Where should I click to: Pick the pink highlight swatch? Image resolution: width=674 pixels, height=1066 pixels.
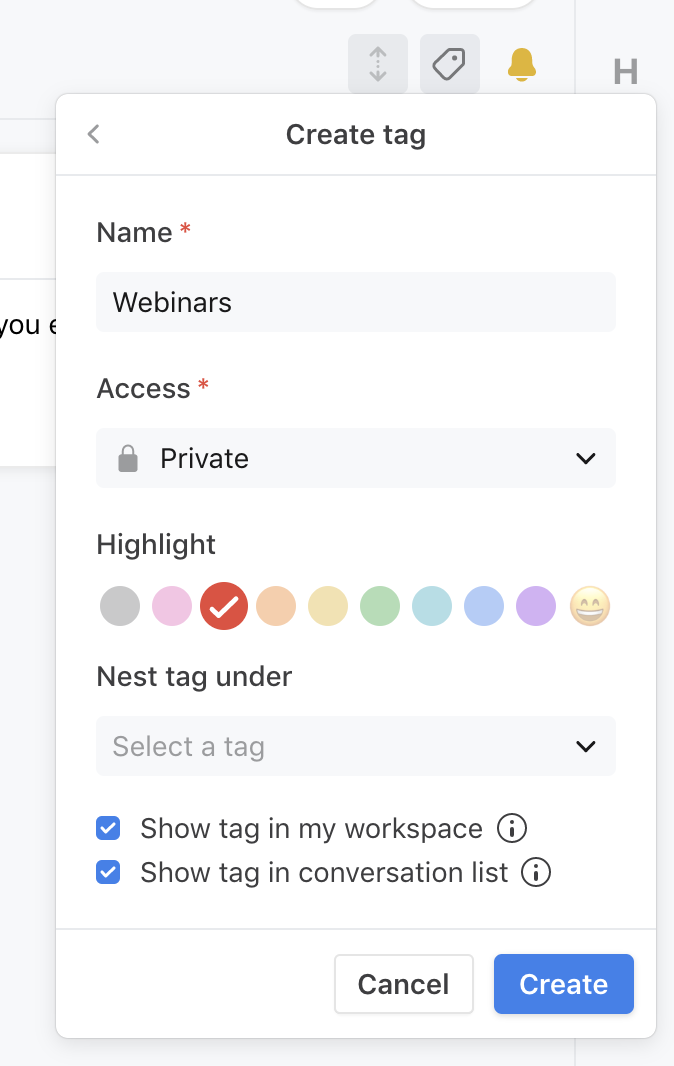172,606
